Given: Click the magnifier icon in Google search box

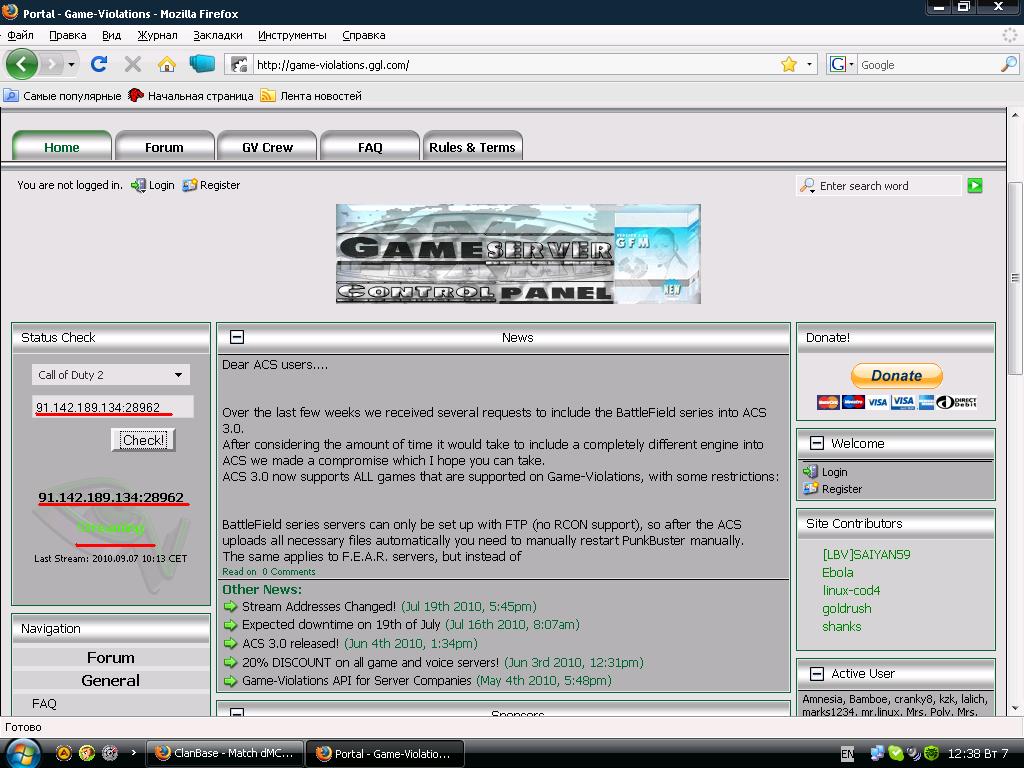Looking at the screenshot, I should [1008, 64].
